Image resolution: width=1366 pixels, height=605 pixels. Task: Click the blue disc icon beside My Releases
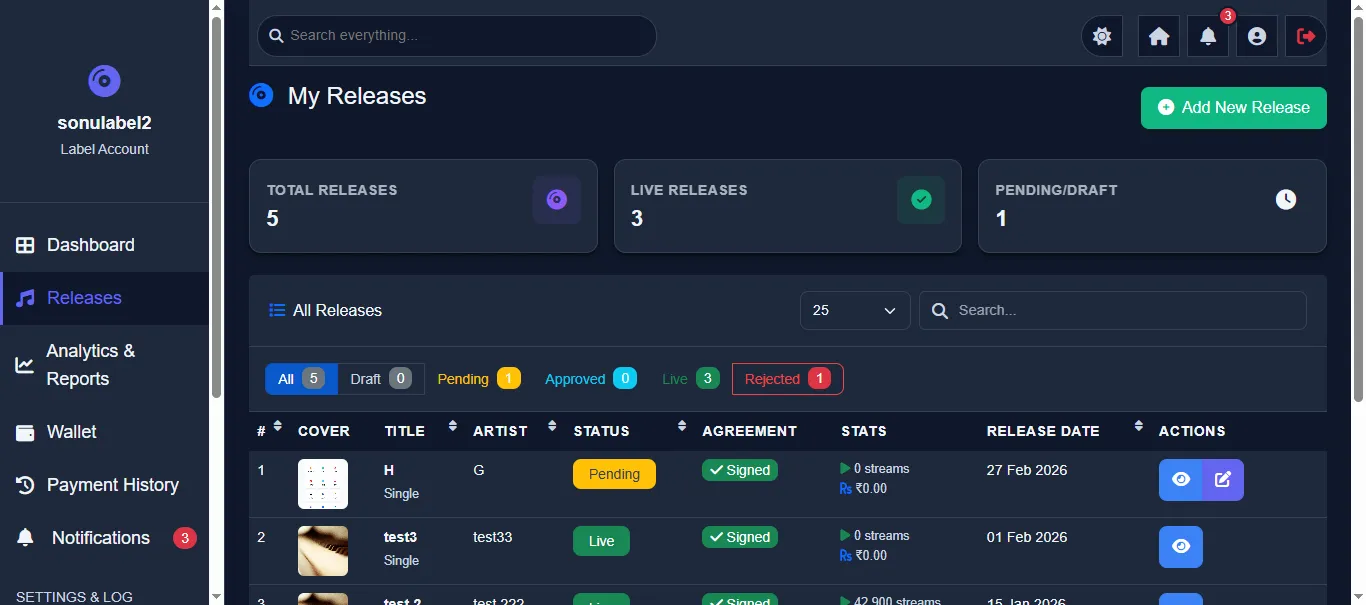[261, 95]
